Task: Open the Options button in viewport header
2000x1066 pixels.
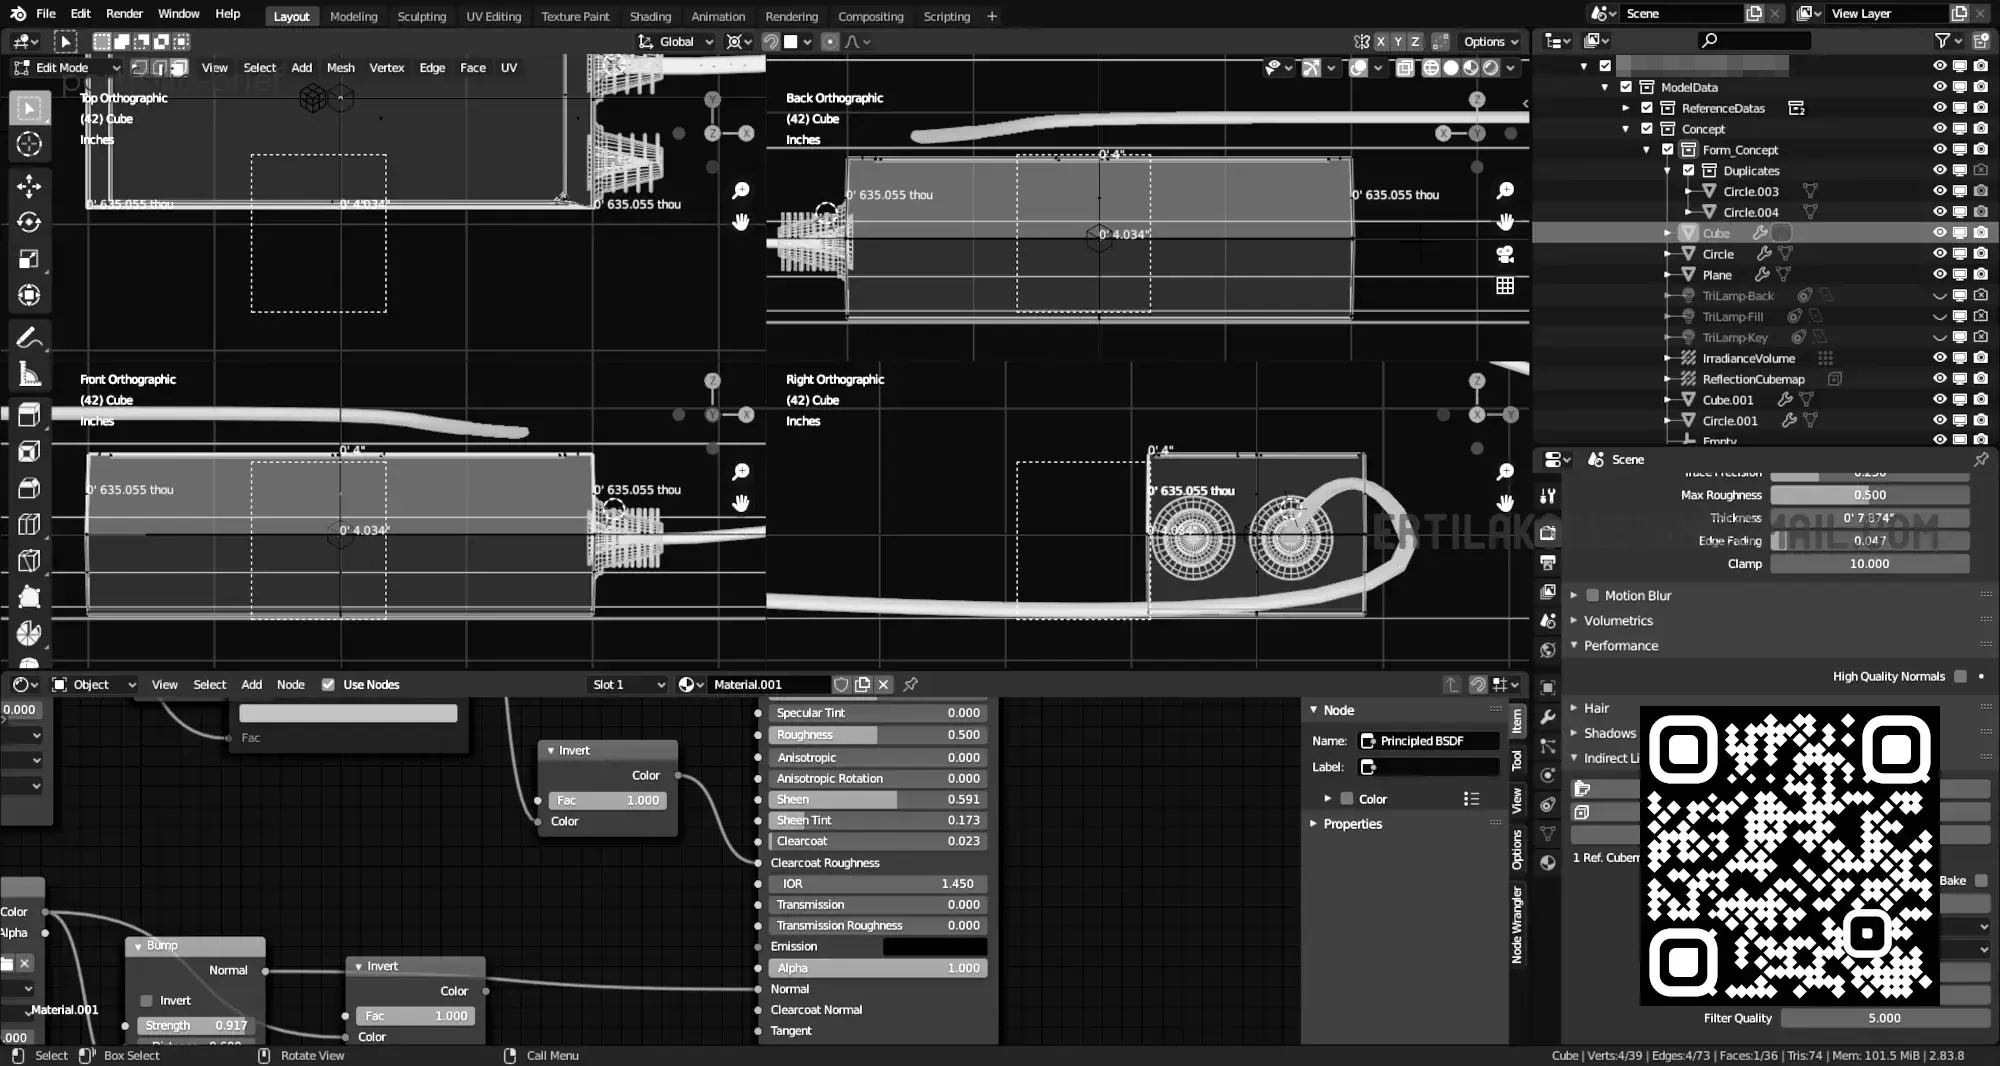Action: point(1491,41)
